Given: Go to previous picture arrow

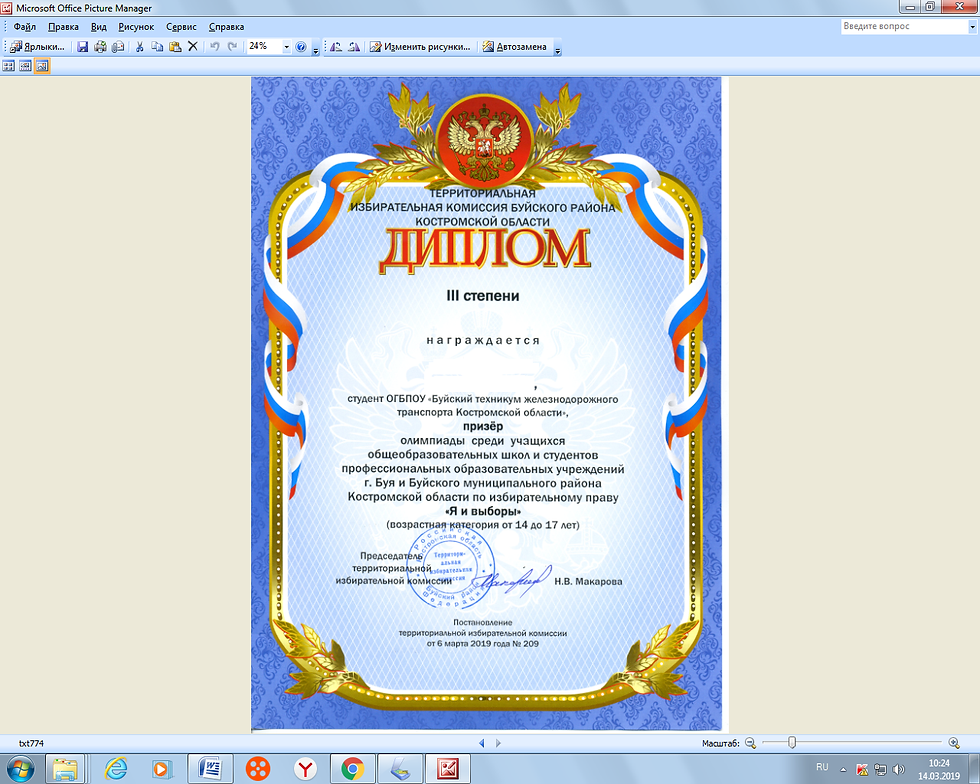Looking at the screenshot, I should click(x=481, y=743).
